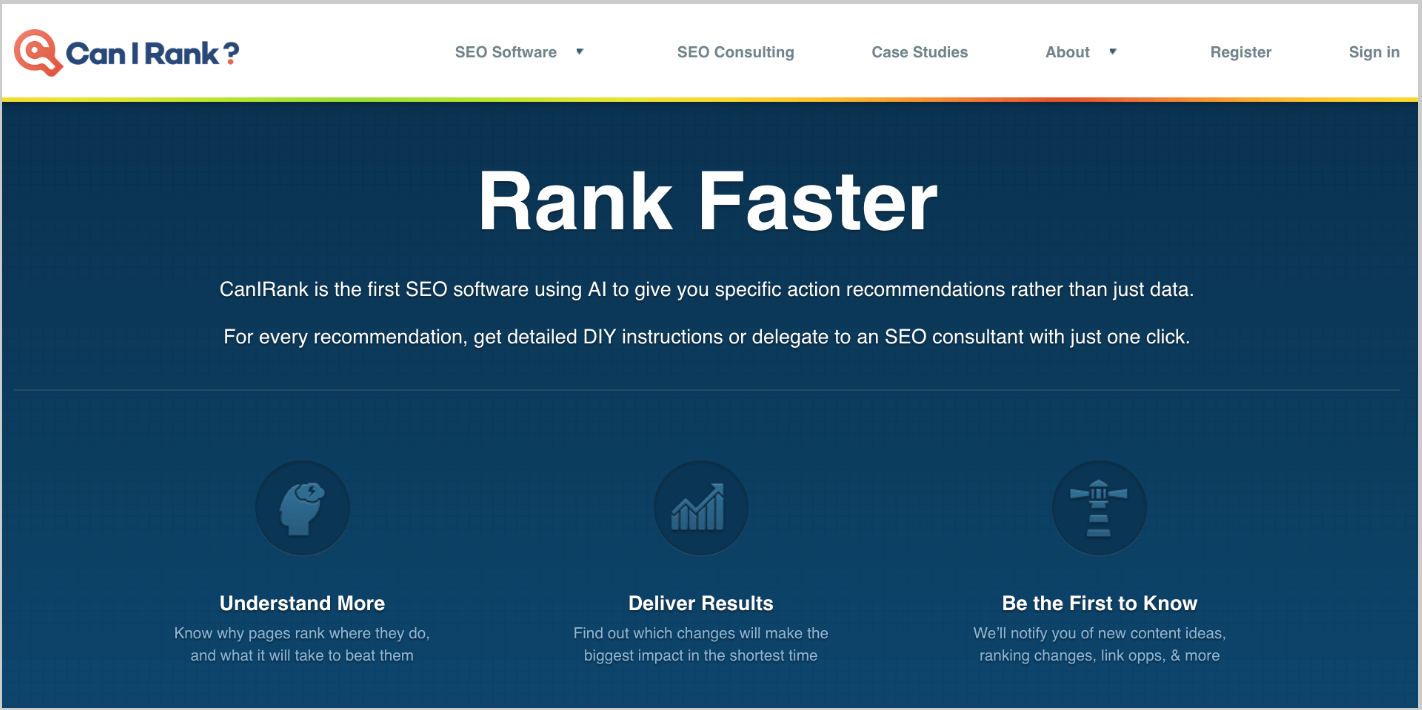Viewport: 1422px width, 710px height.
Task: Click the "Understand More" heading
Action: point(302,603)
